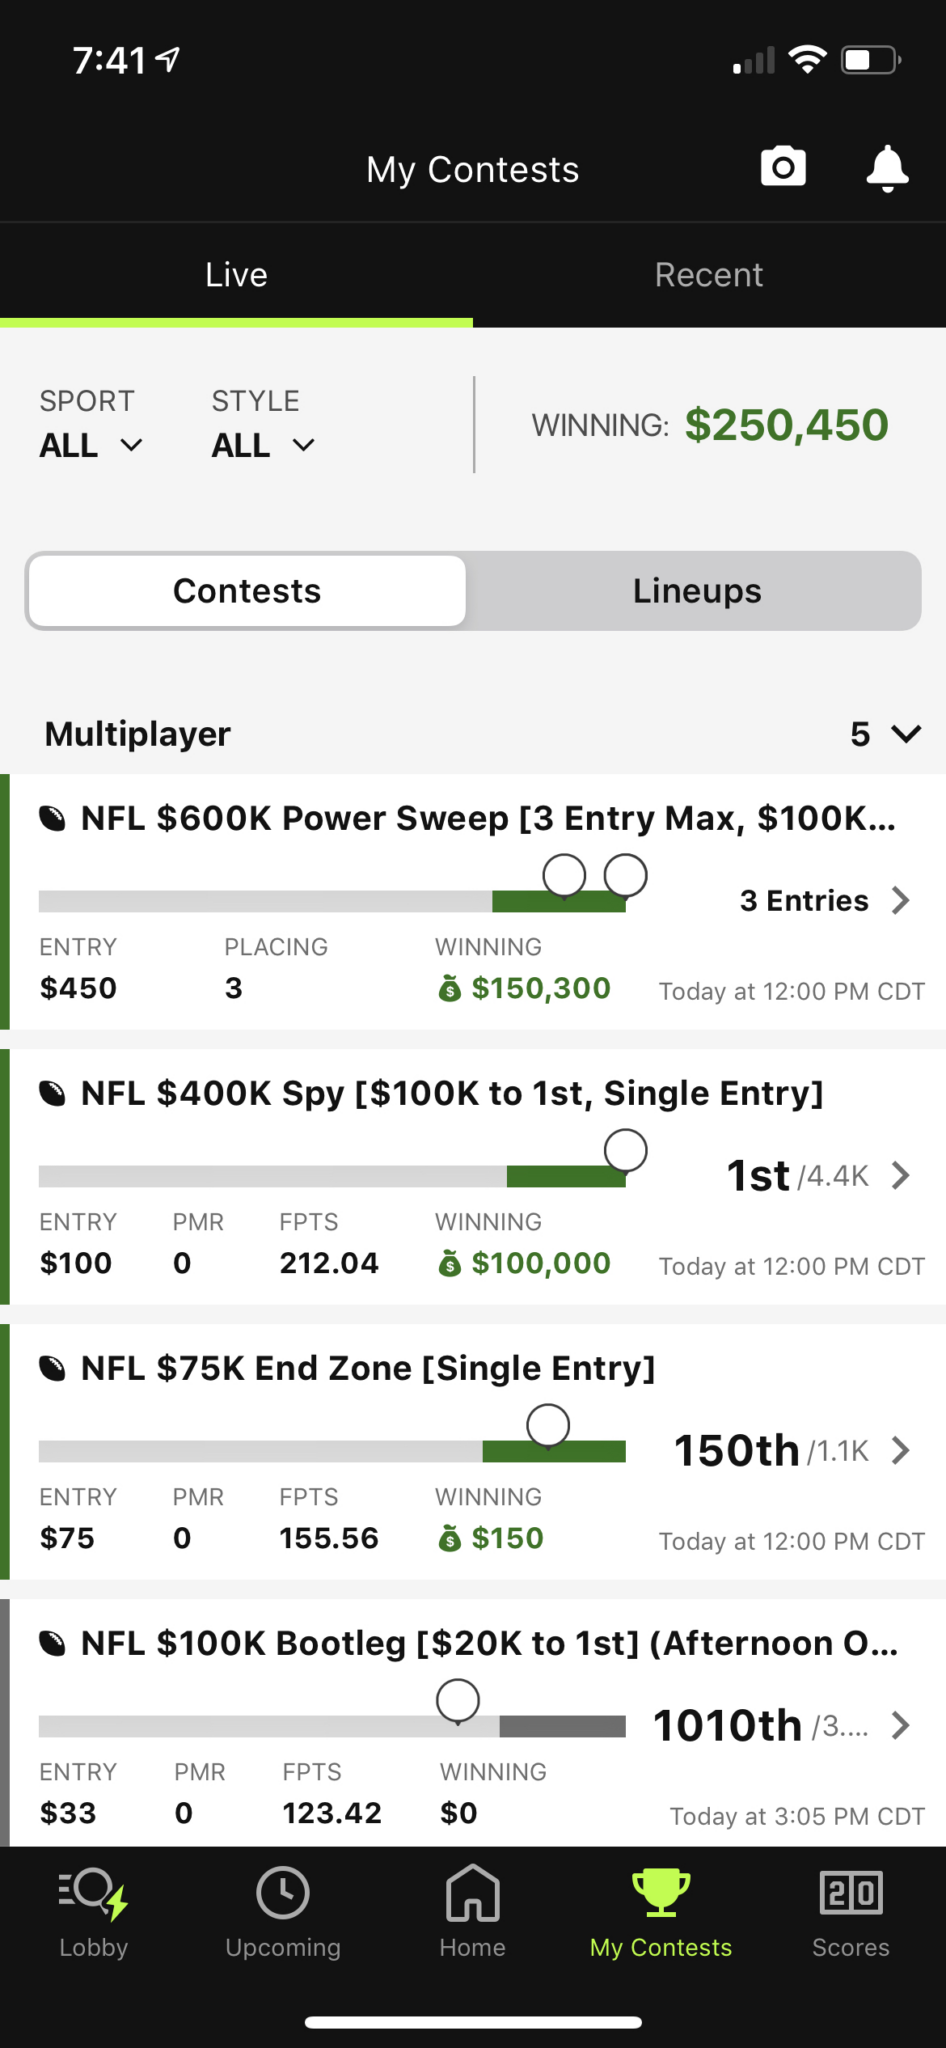The height and width of the screenshot is (2048, 946).
Task: Go to Lobby in bottom bar
Action: point(93,1912)
